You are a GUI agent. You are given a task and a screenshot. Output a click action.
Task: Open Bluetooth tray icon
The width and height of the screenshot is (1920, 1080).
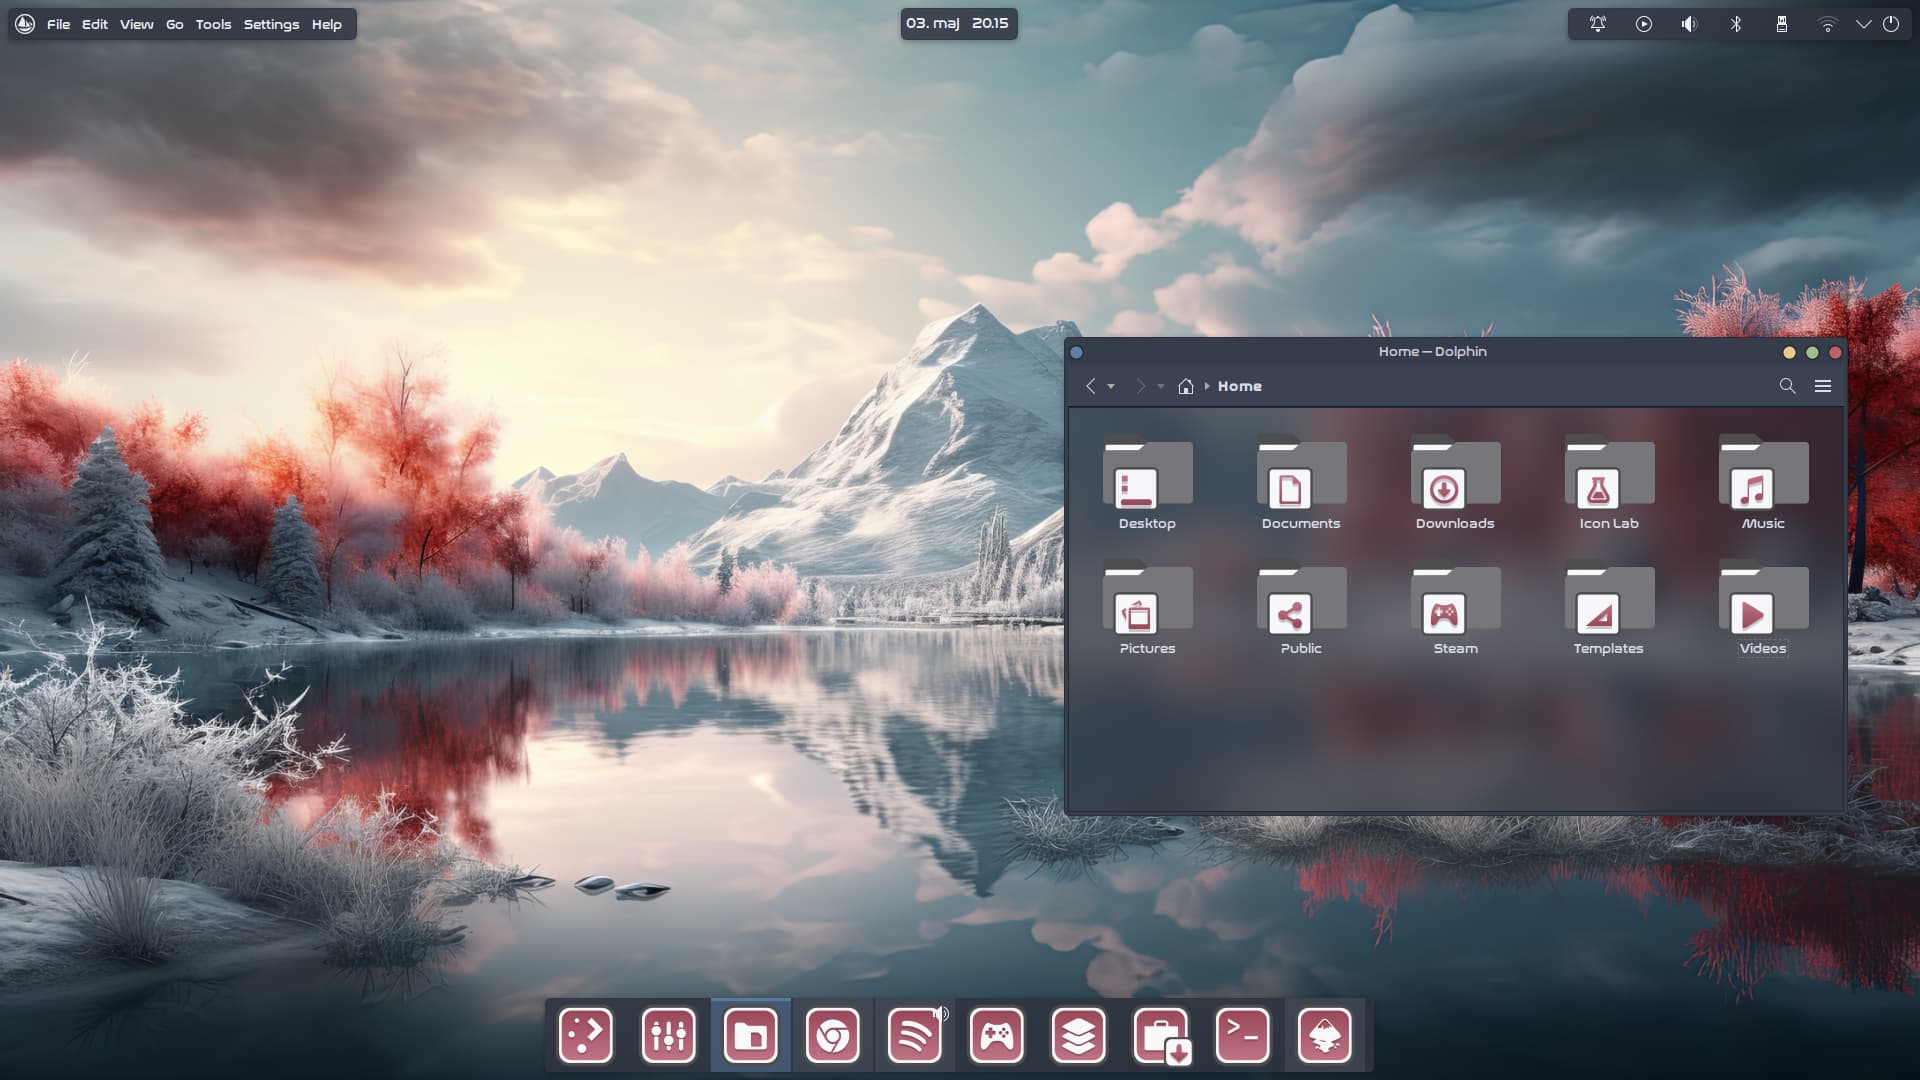[1736, 24]
